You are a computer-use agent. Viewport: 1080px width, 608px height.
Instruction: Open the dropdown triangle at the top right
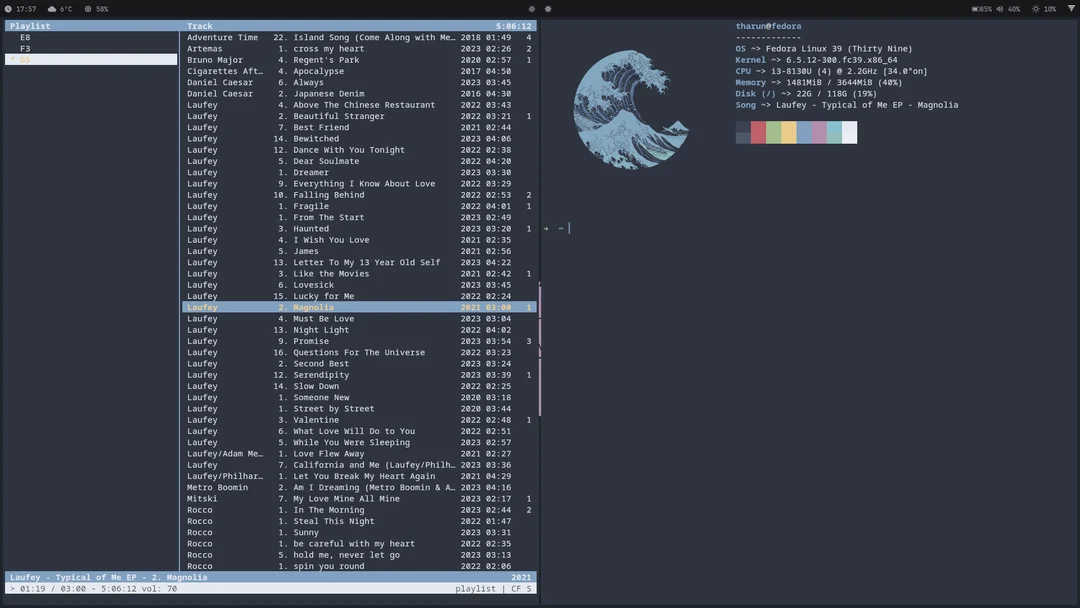(x=1072, y=7)
